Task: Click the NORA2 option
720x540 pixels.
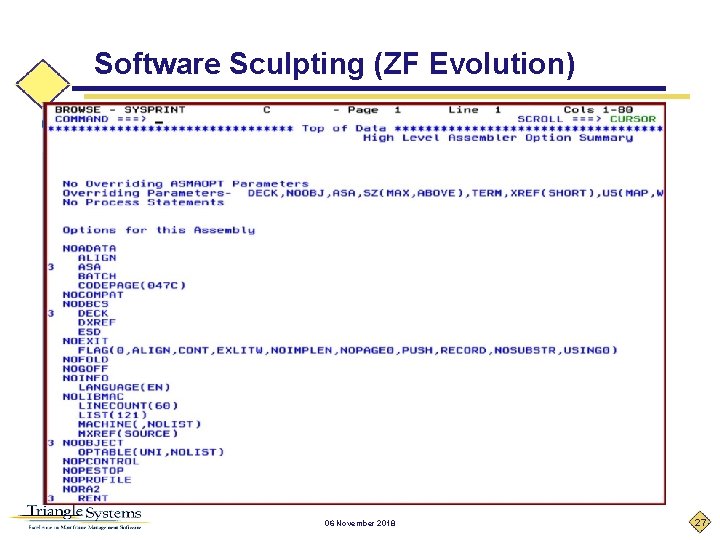Action: tap(81, 489)
